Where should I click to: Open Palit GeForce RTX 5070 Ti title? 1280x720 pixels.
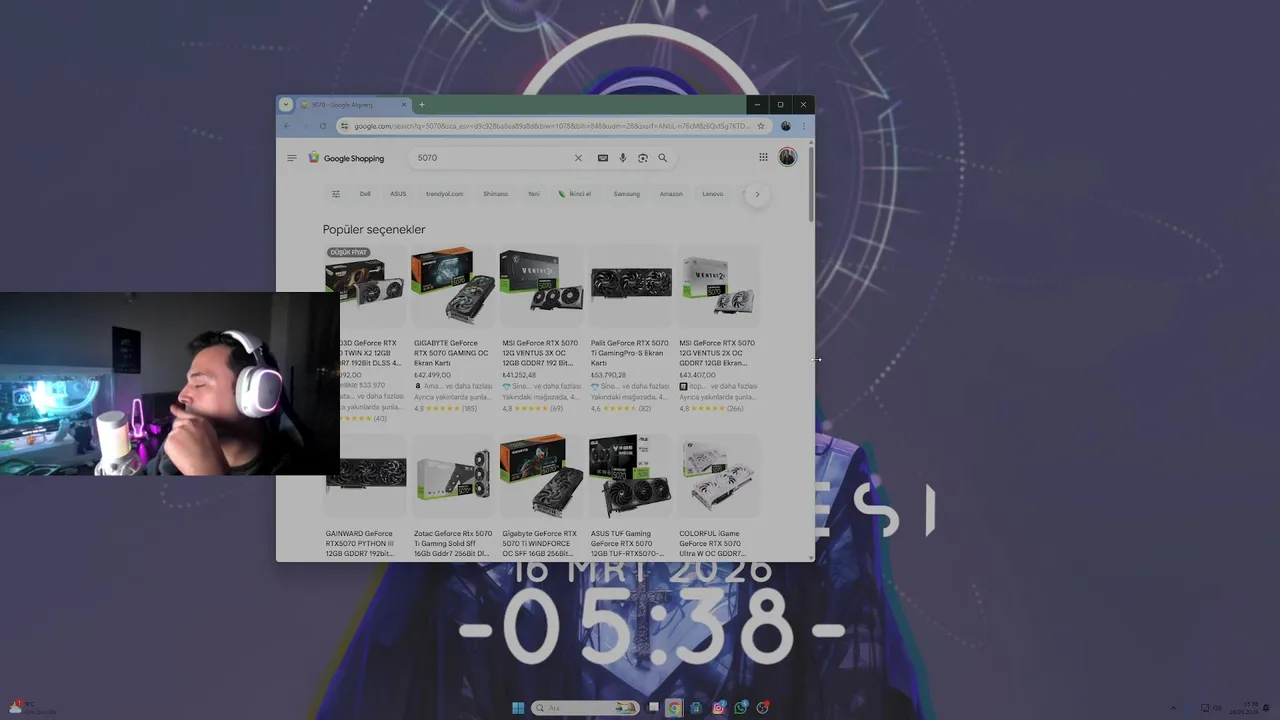[x=629, y=353]
